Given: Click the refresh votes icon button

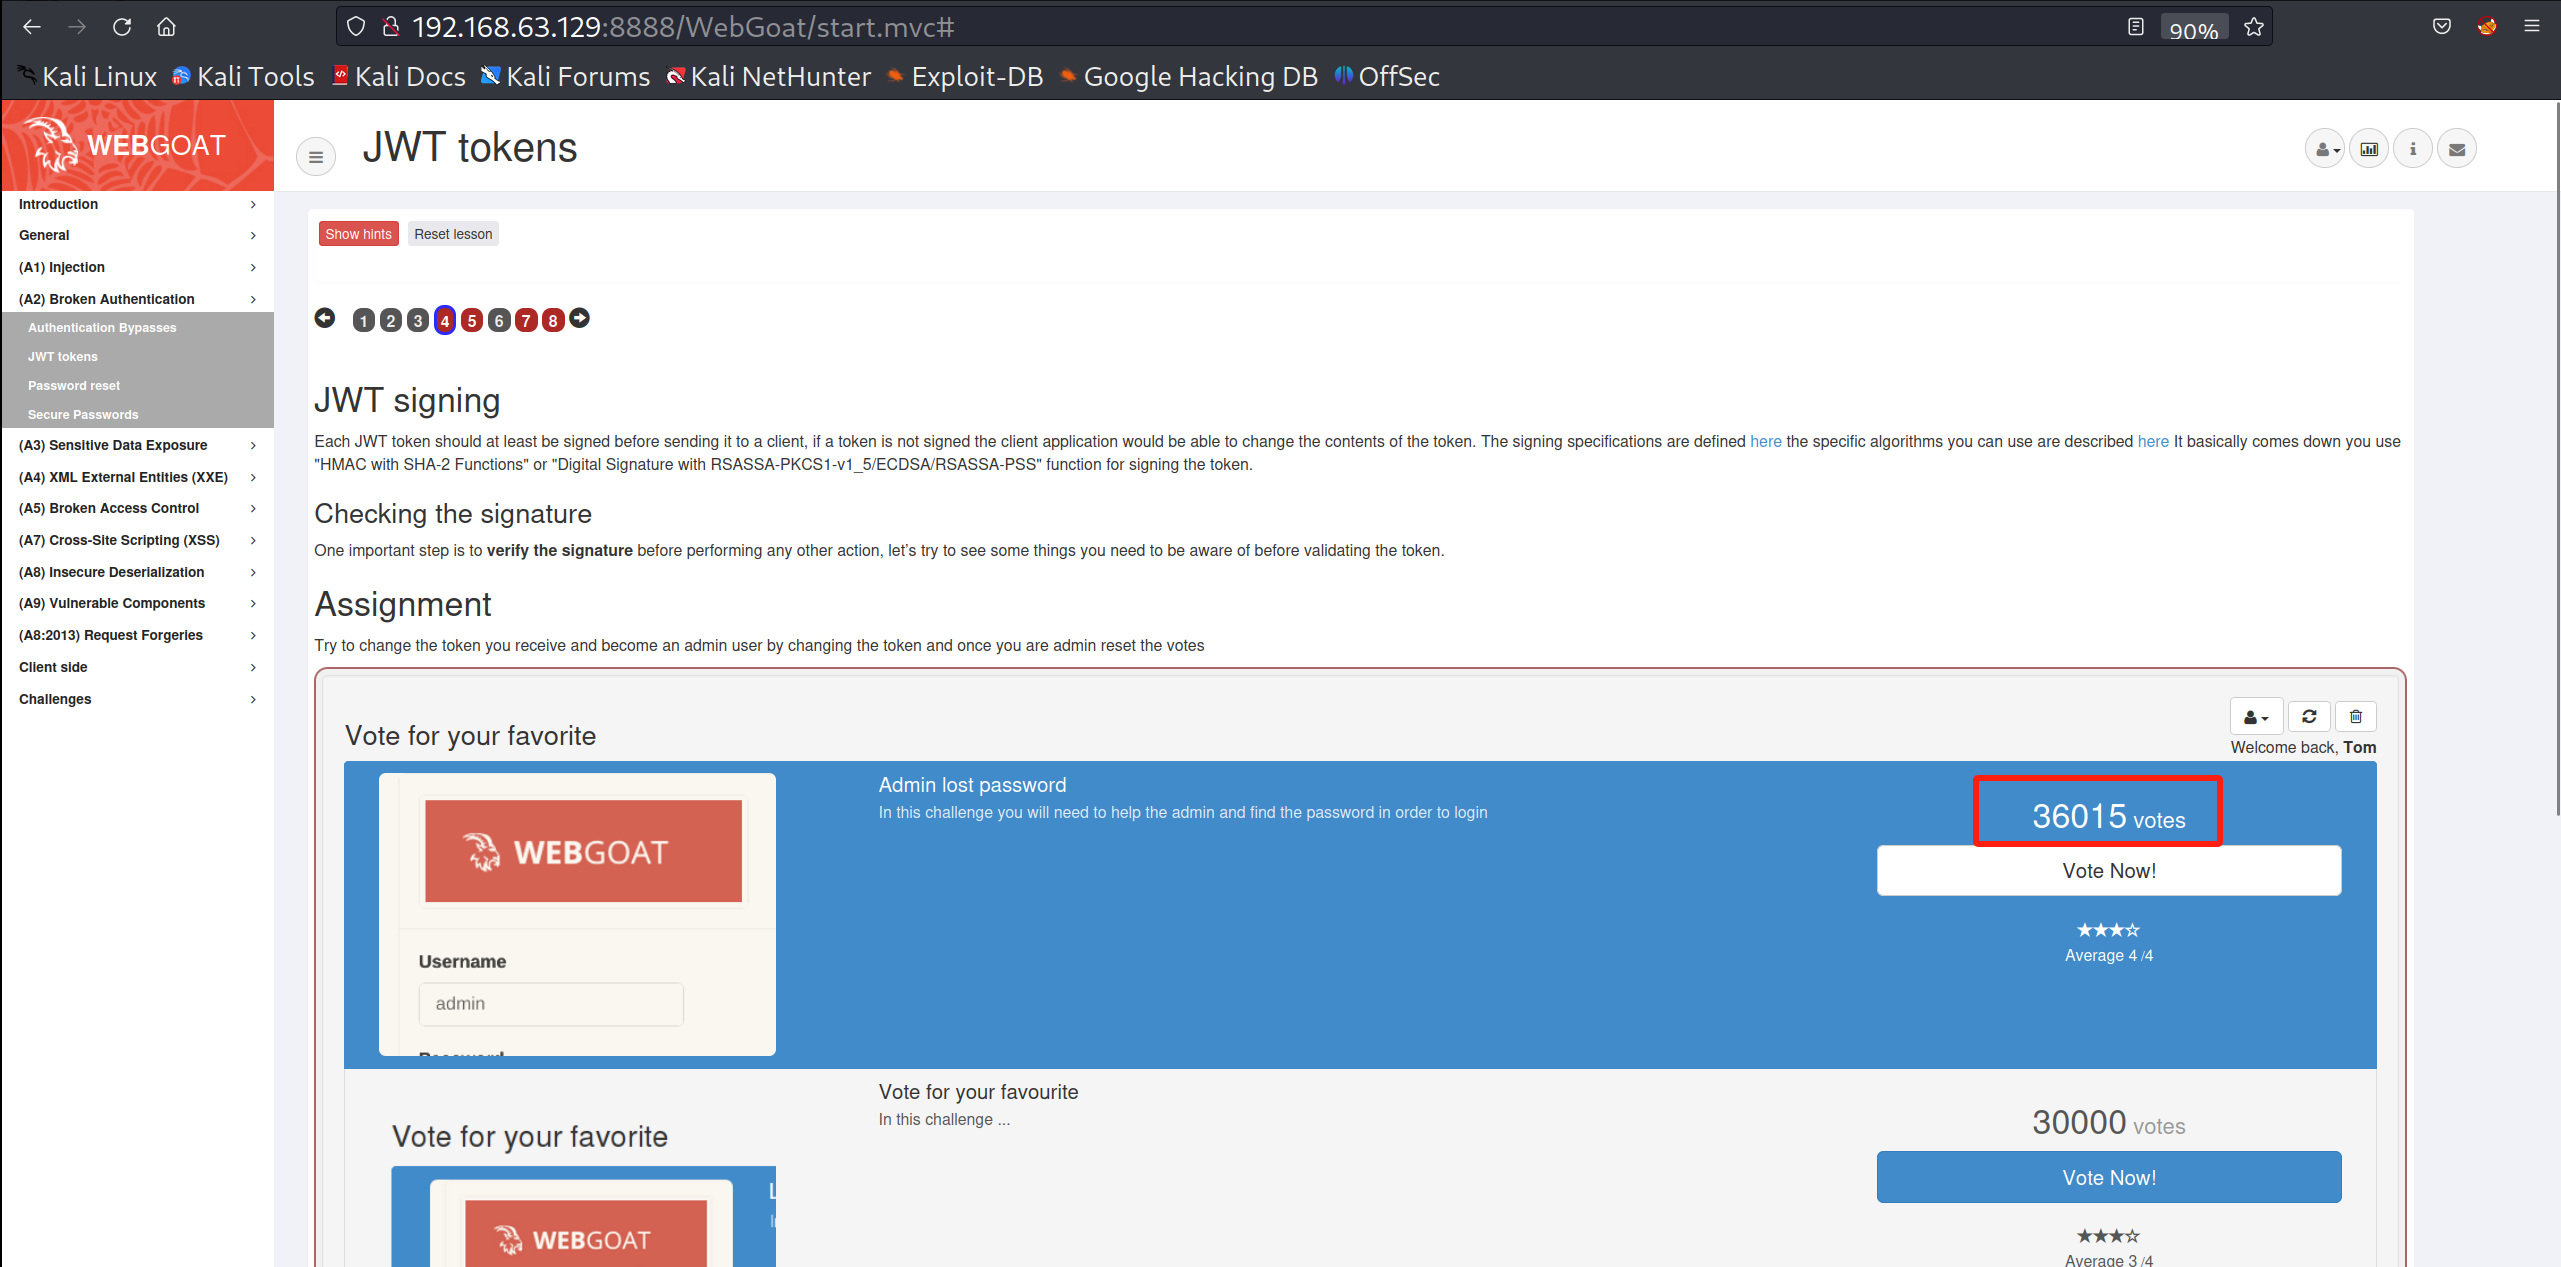Looking at the screenshot, I should pyautogui.click(x=2309, y=716).
